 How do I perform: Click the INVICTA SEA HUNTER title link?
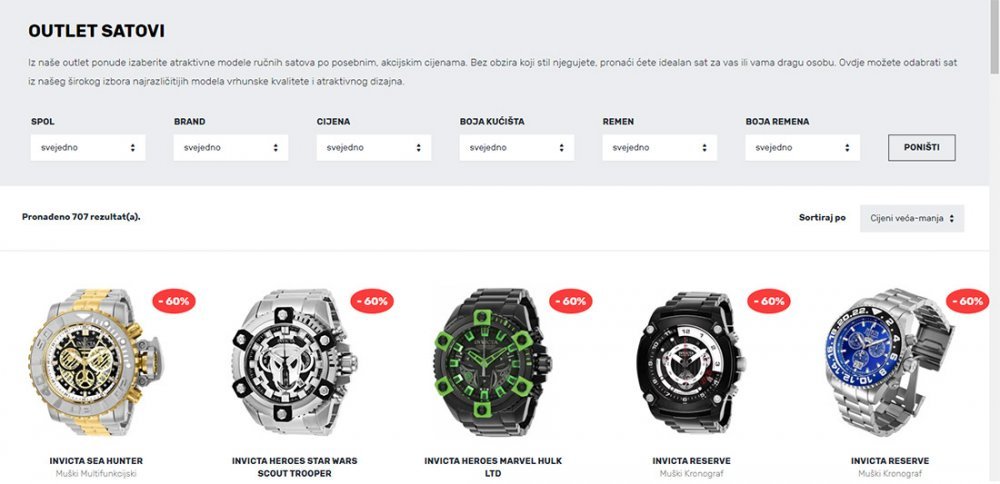pos(96,461)
